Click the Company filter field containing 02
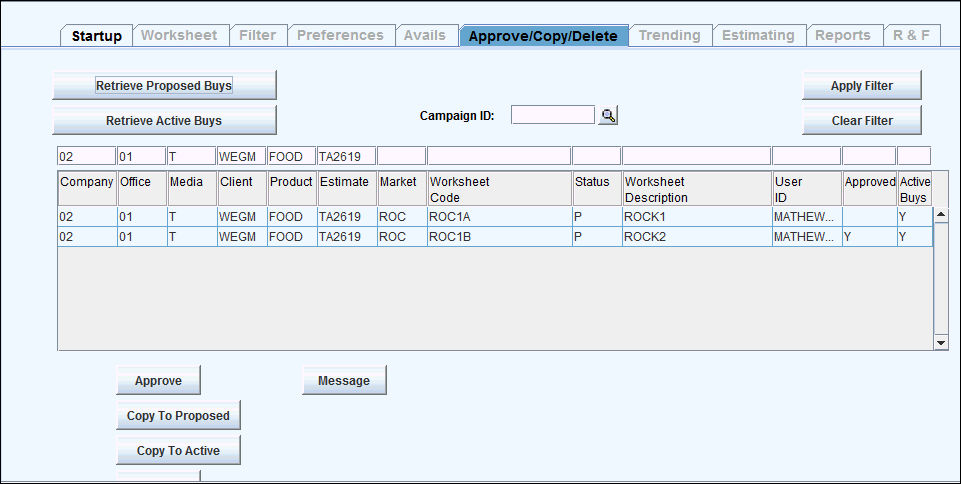This screenshot has width=961, height=484. [86, 156]
